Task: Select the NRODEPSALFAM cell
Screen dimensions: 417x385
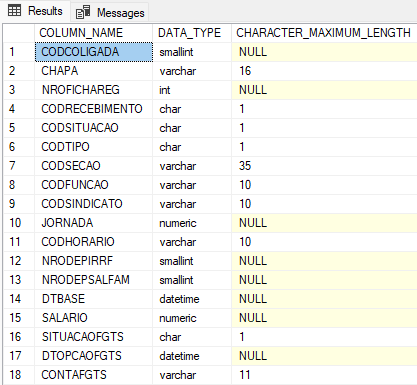Action: tap(94, 280)
